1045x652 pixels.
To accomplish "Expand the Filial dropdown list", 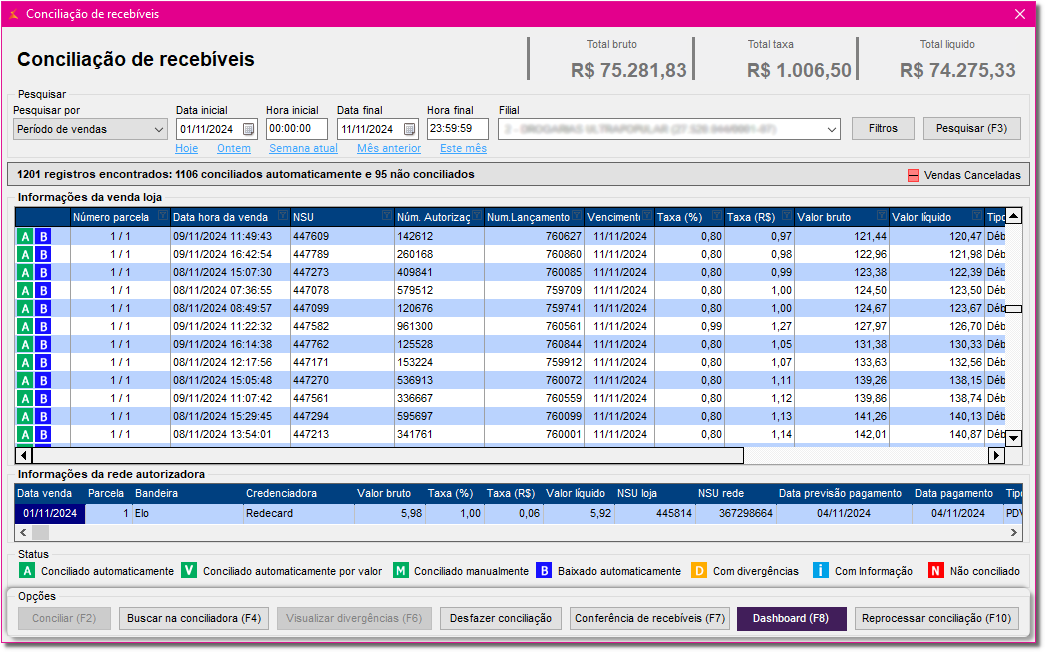I will (832, 129).
